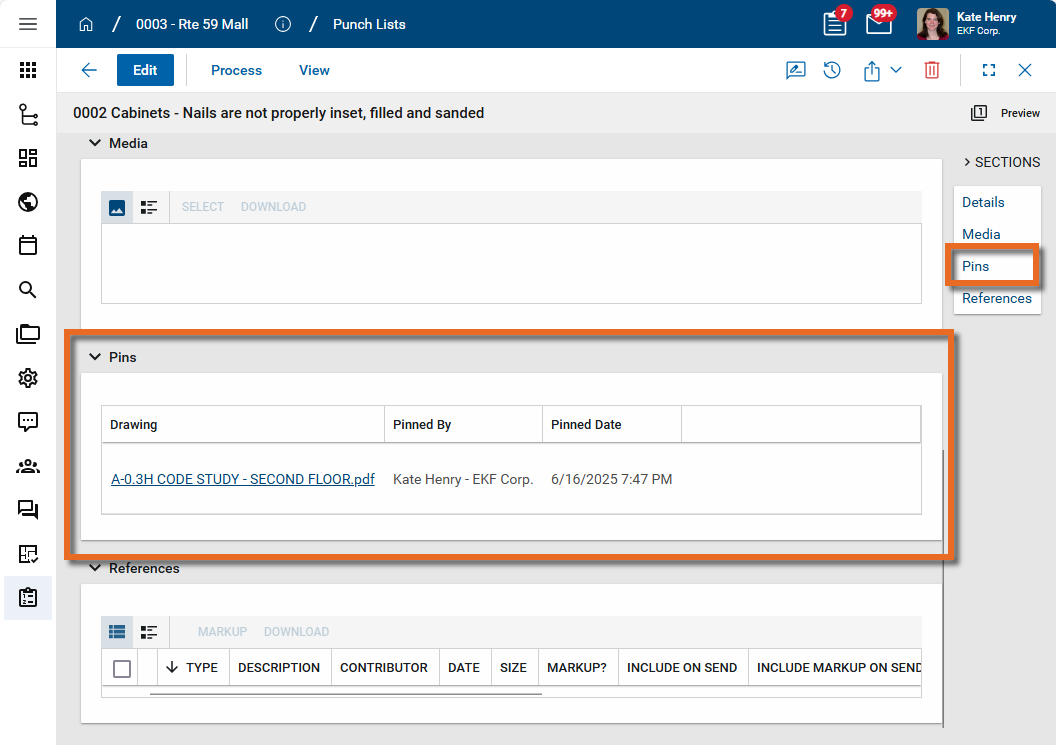Click the globe icon in sidebar
Screen dimensions: 1056x745
[x=28, y=202]
